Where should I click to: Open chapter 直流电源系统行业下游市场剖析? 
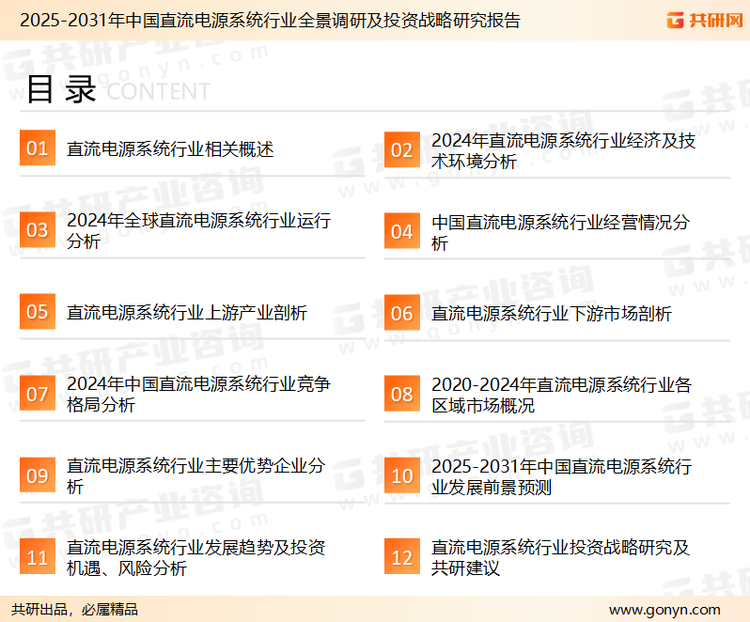point(551,314)
